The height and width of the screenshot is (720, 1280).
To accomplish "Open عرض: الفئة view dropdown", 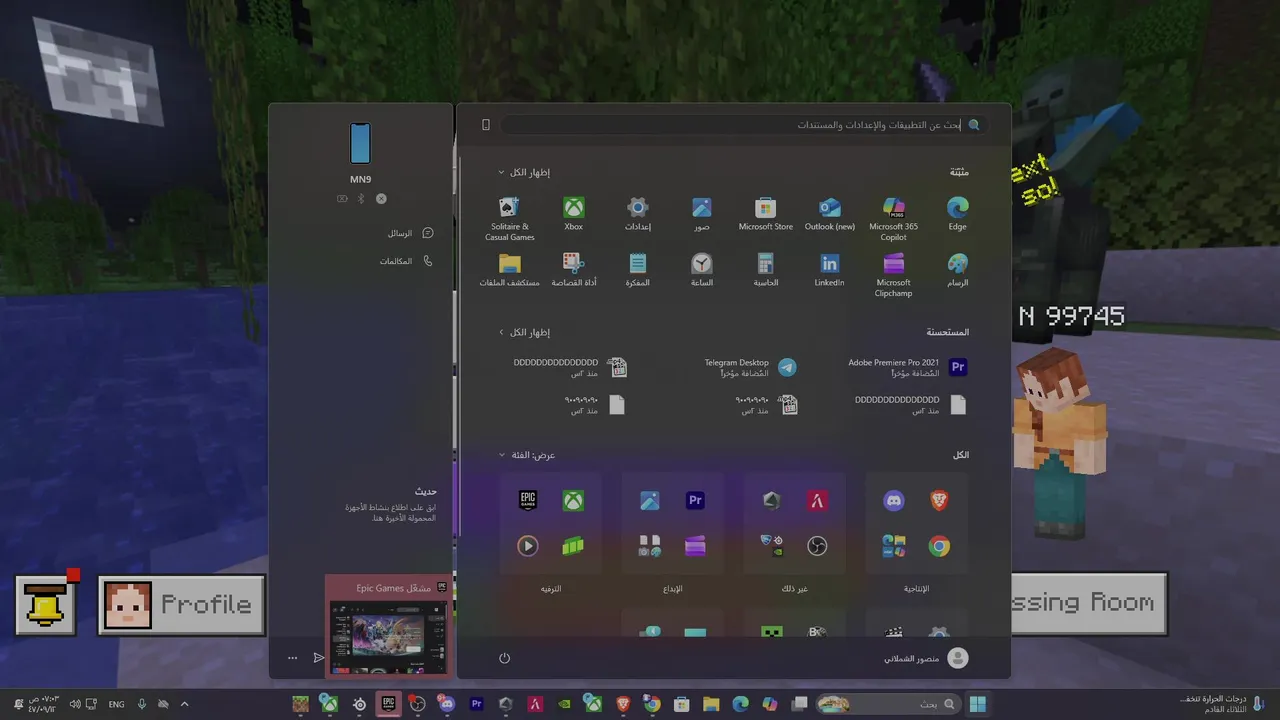I will 527,455.
